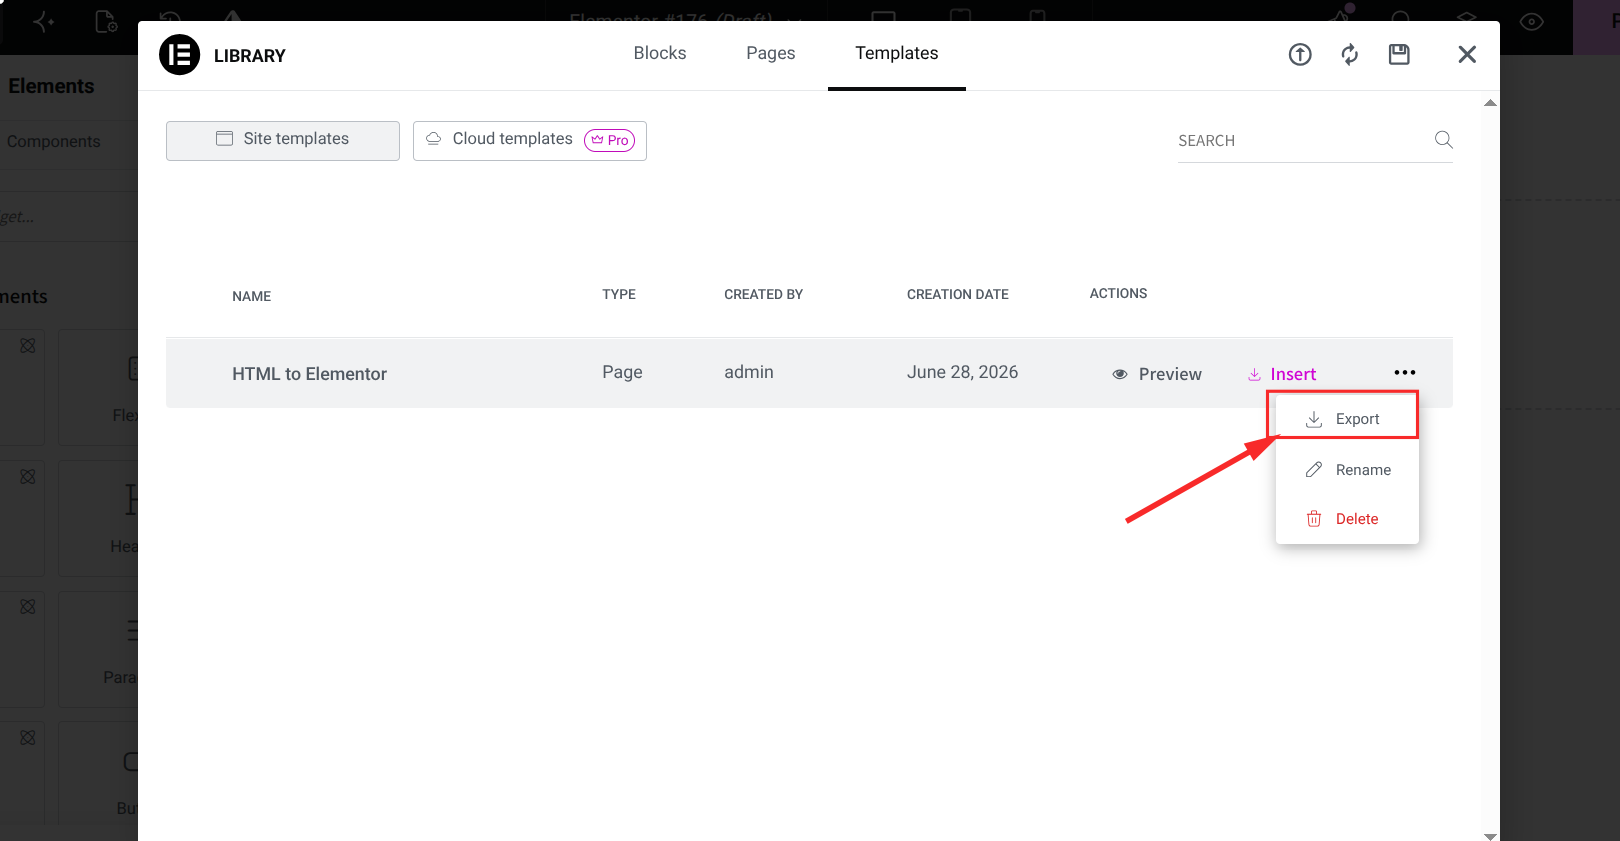Click the save template disk icon
Viewport: 1620px width, 841px height.
point(1399,55)
